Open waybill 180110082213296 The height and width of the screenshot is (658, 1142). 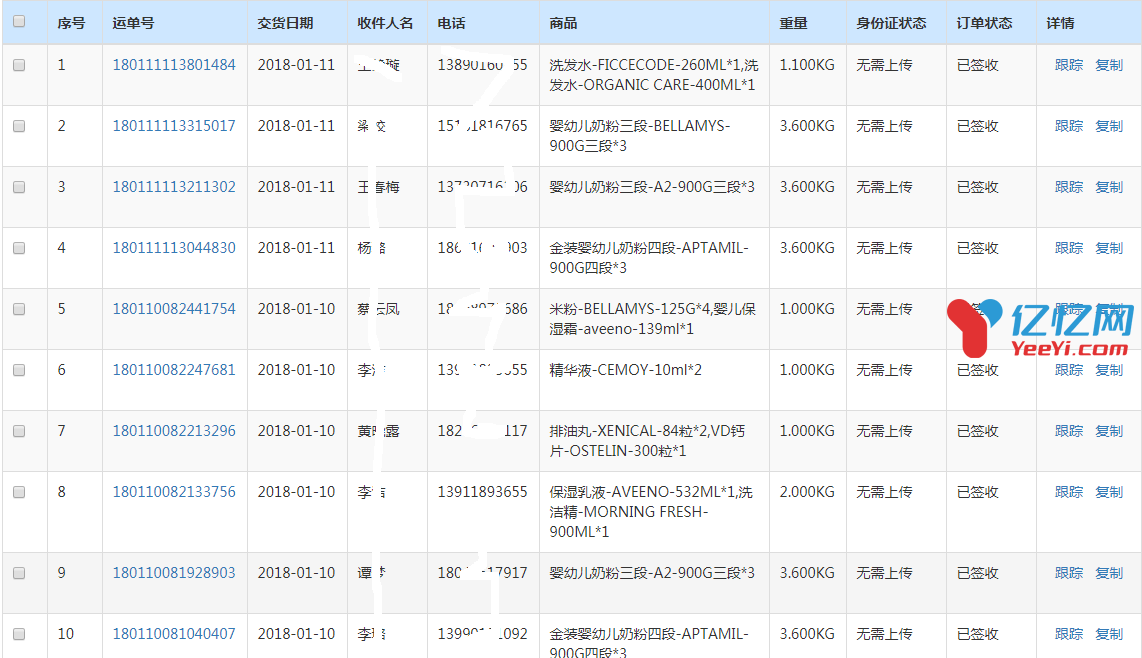click(x=174, y=431)
